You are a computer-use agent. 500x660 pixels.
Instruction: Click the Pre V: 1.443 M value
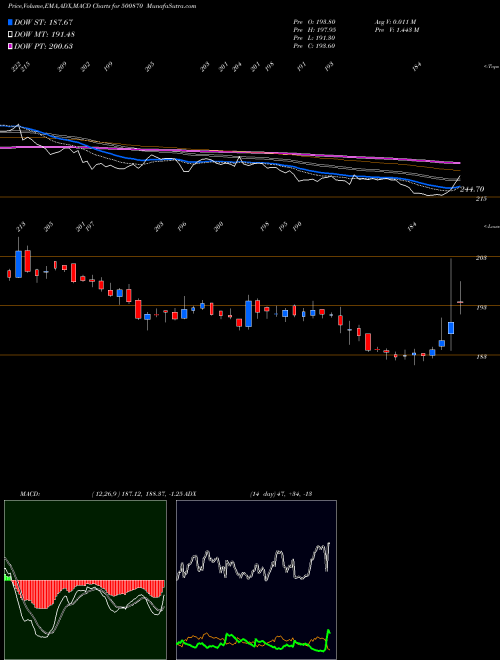point(396,30)
